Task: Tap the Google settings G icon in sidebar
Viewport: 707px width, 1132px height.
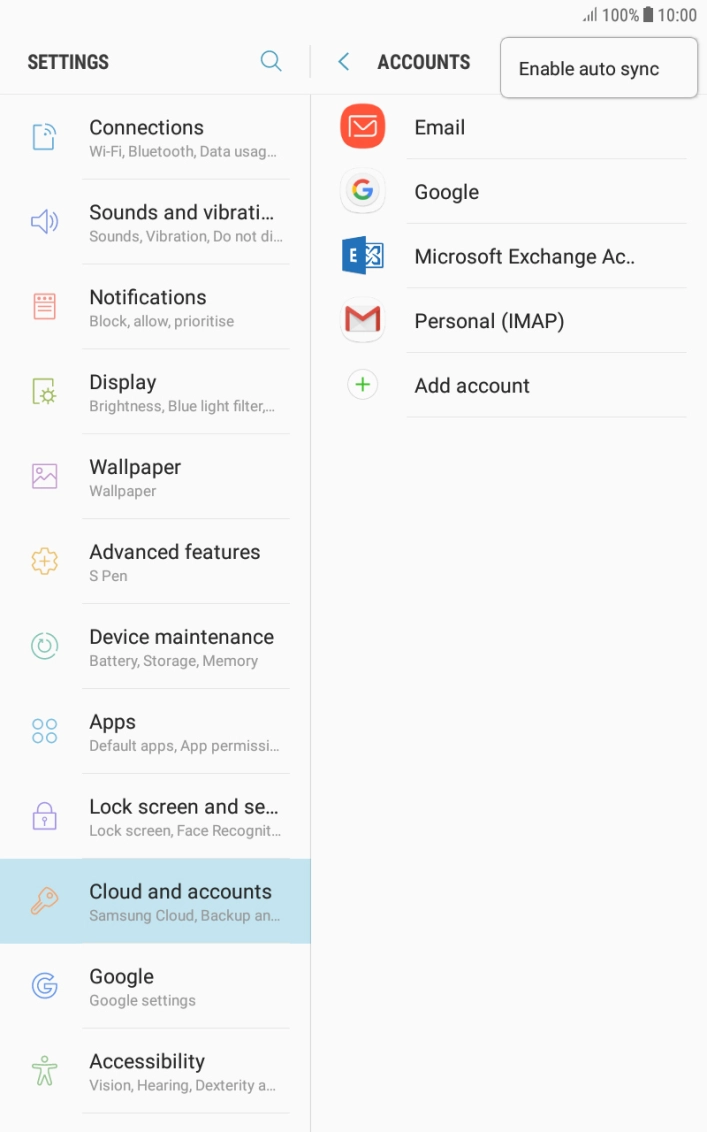Action: pyautogui.click(x=44, y=985)
